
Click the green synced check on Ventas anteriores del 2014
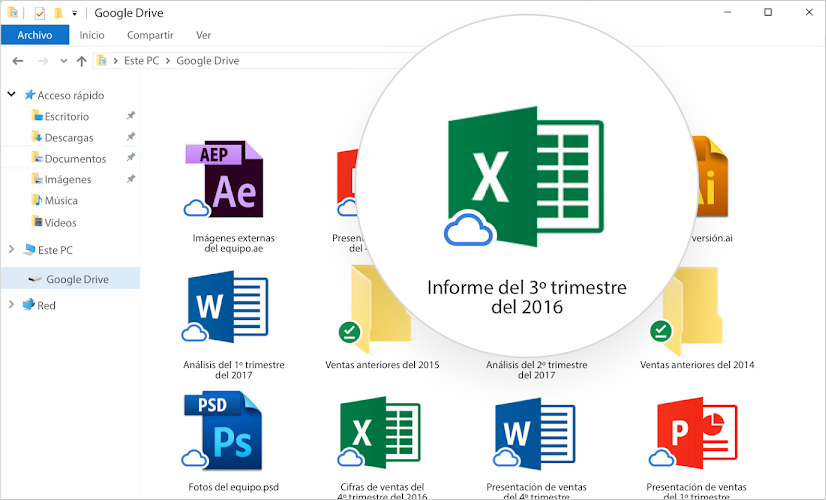click(661, 331)
